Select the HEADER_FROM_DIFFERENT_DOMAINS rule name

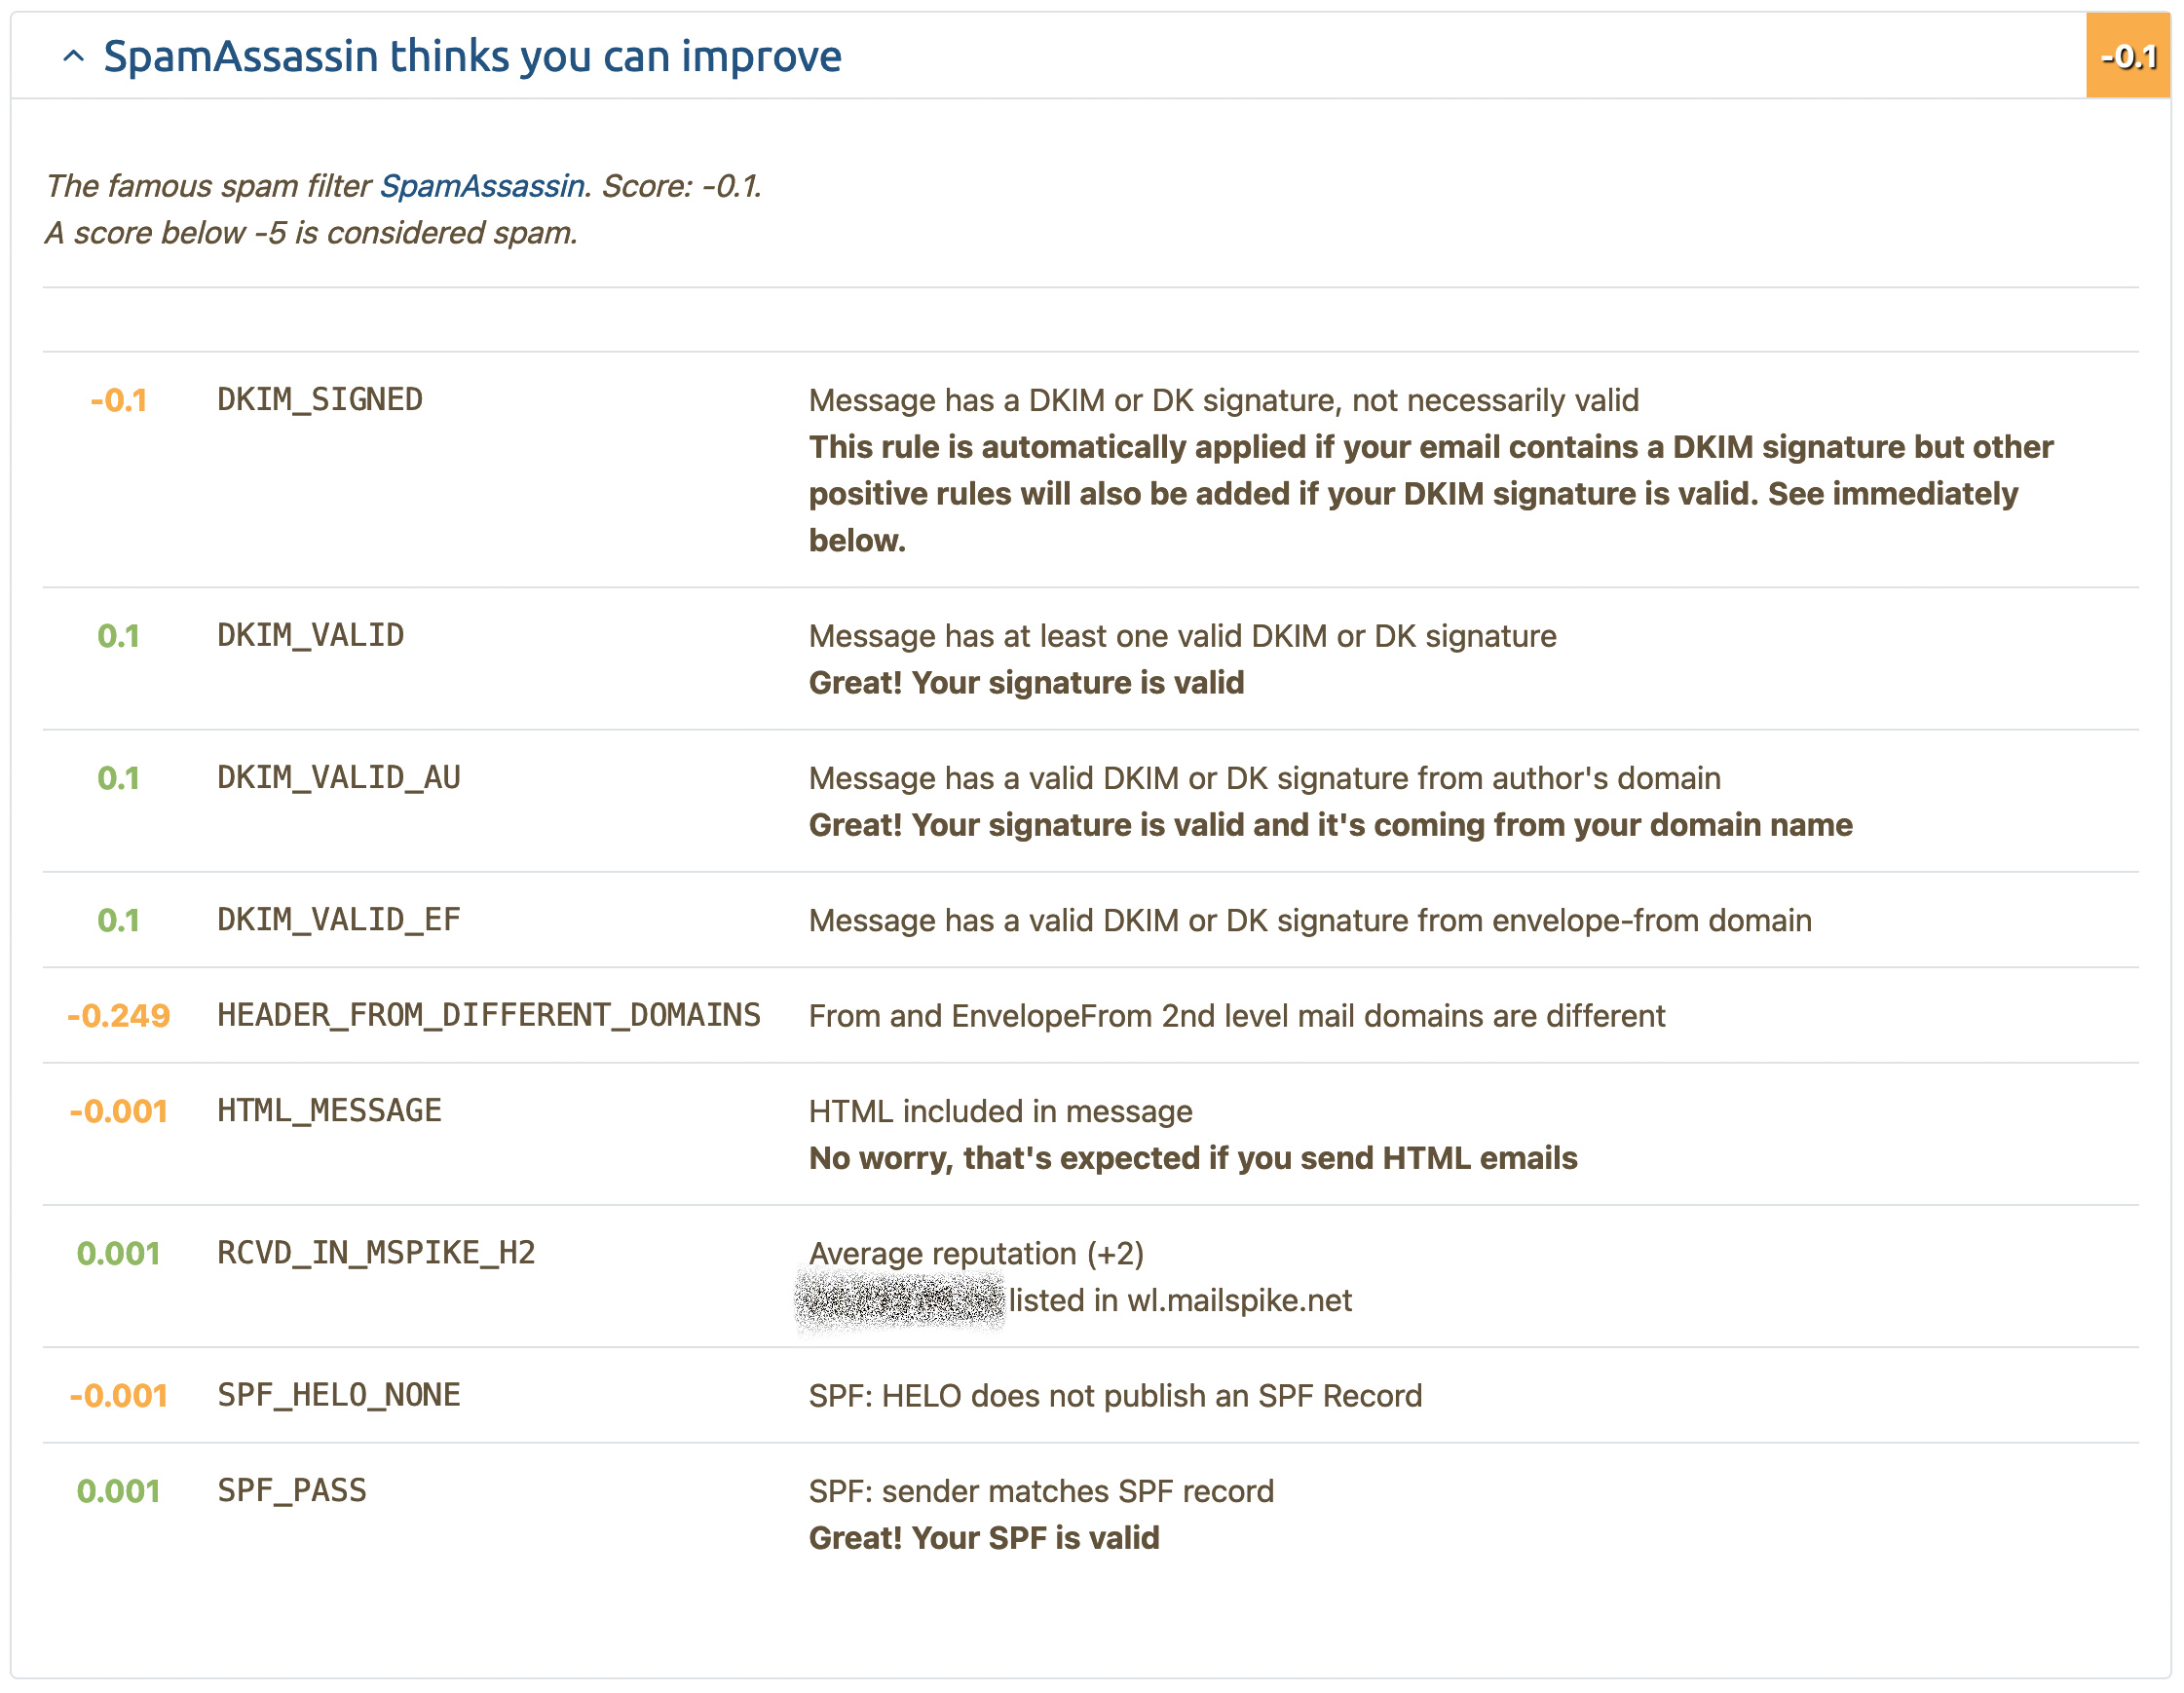coord(489,1016)
